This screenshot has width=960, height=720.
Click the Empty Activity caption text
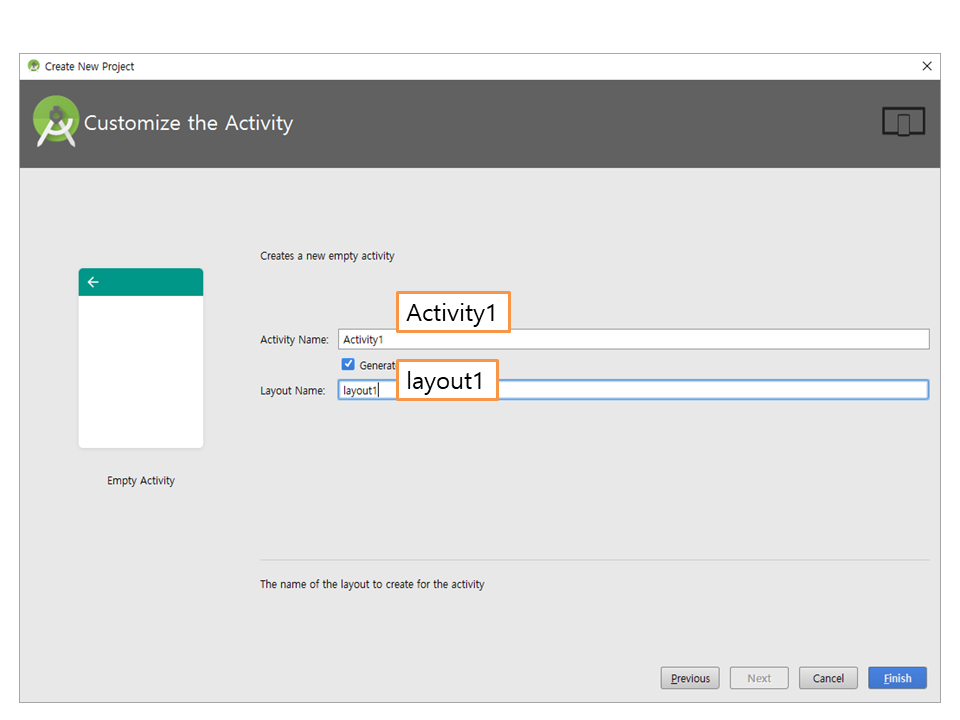tap(141, 481)
